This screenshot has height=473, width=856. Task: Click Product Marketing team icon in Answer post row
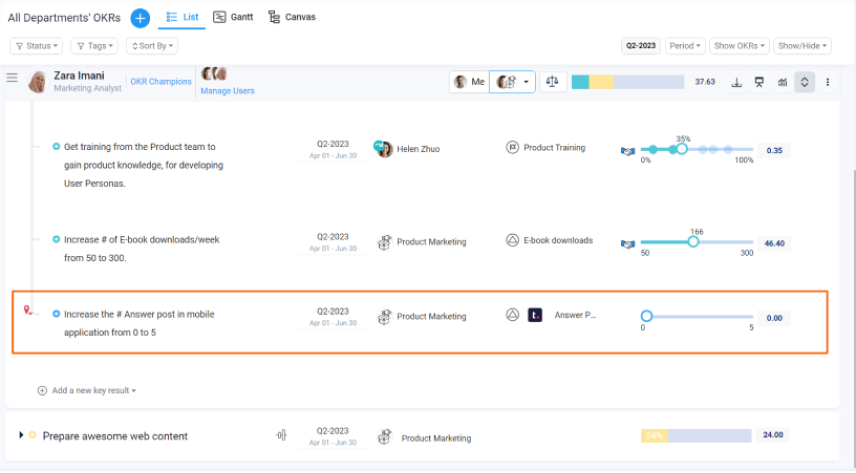coord(384,317)
